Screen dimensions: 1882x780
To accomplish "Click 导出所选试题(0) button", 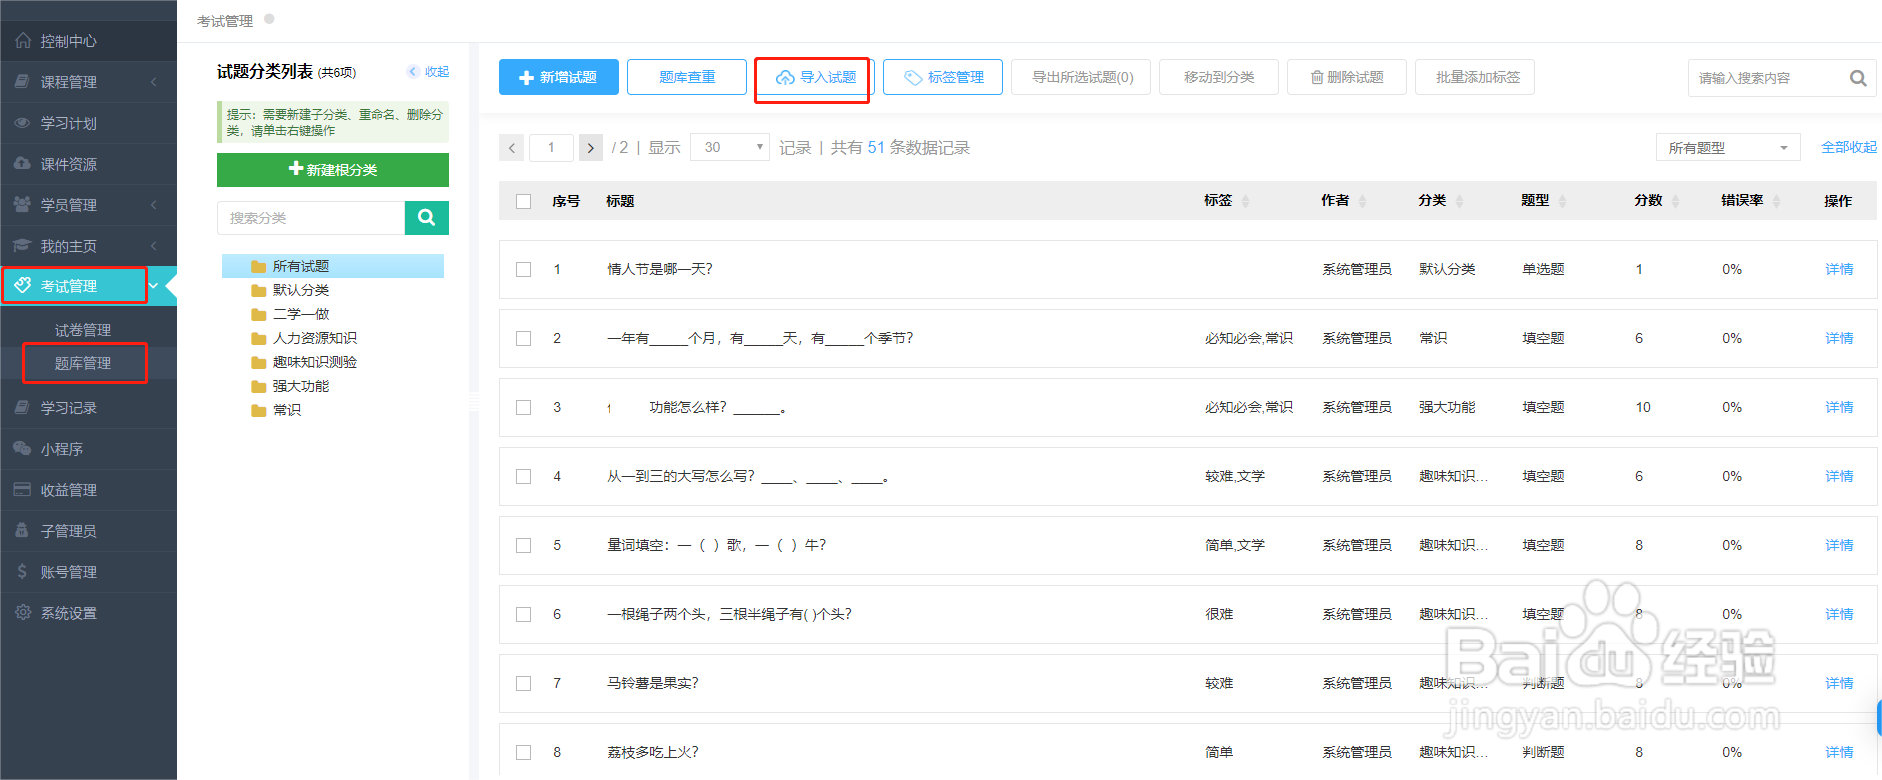I will click(x=1081, y=77).
